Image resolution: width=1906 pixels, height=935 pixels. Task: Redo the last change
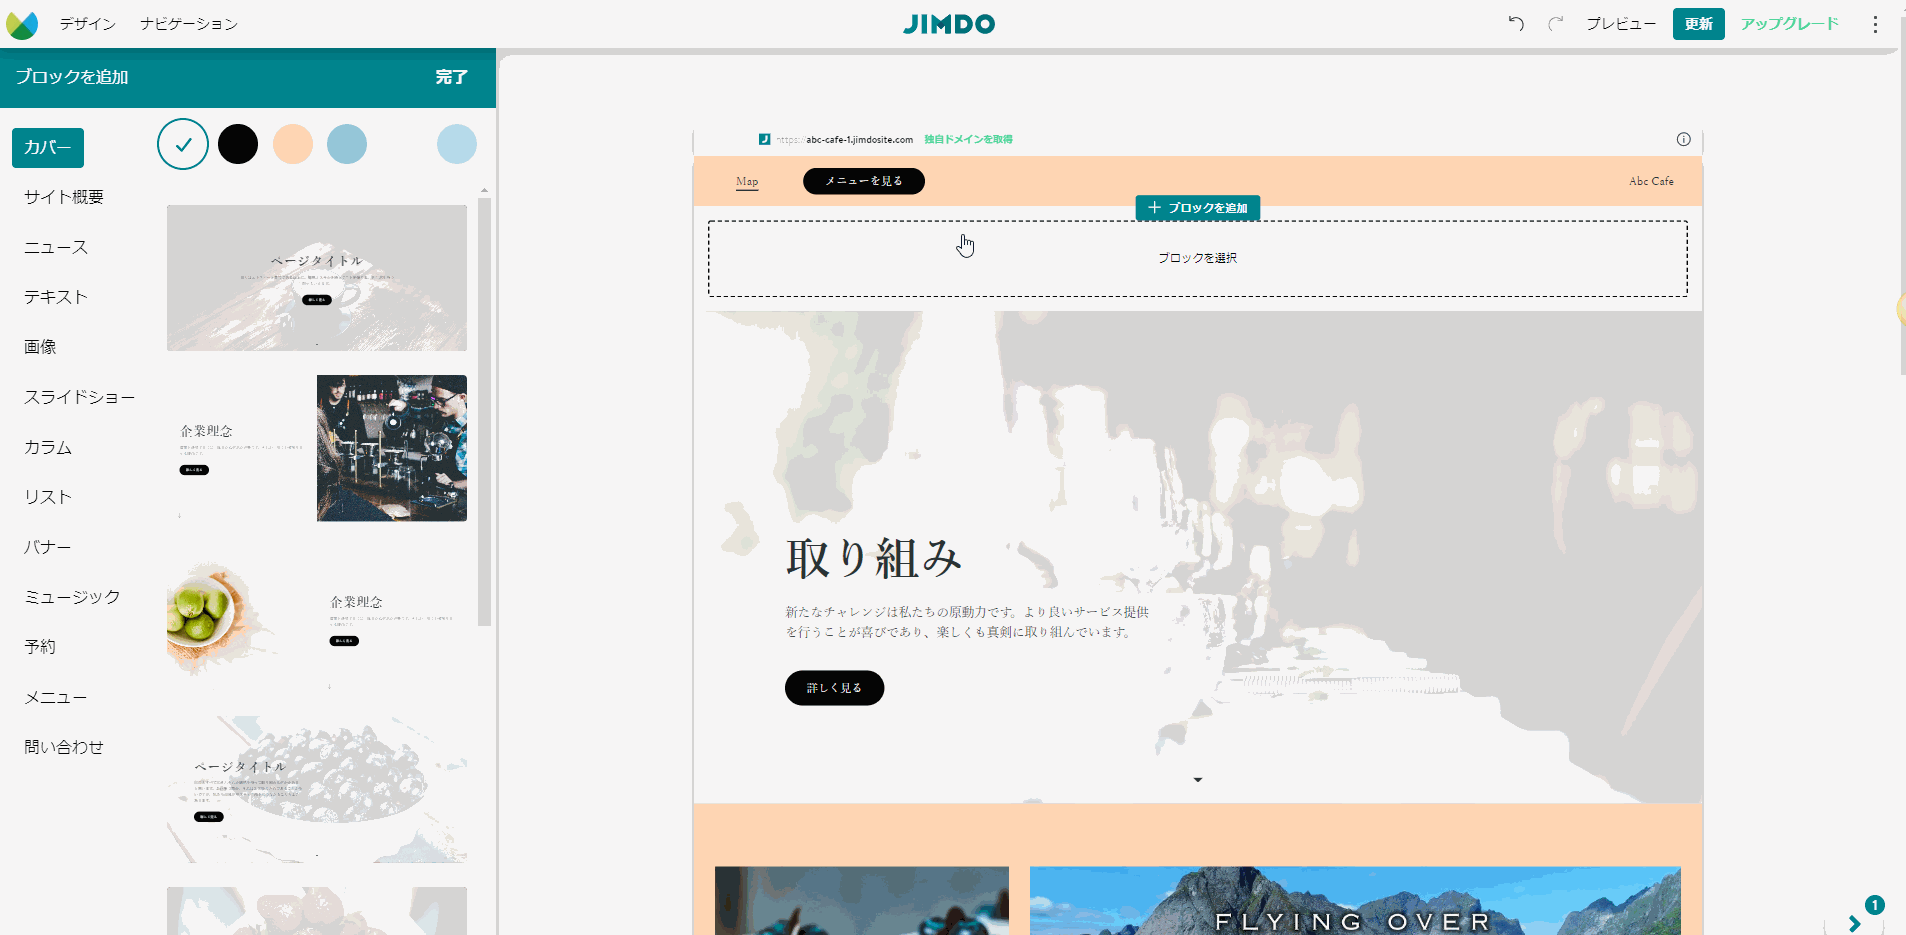1556,24
